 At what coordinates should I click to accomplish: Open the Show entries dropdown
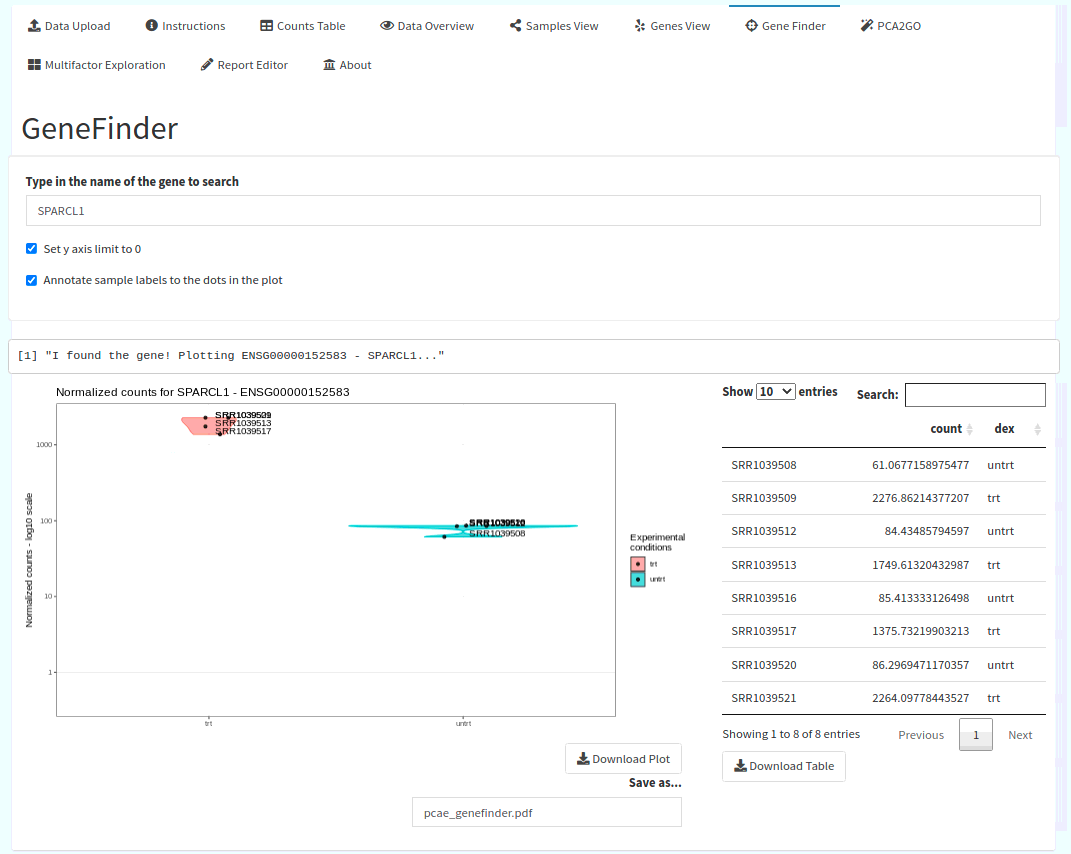(776, 391)
